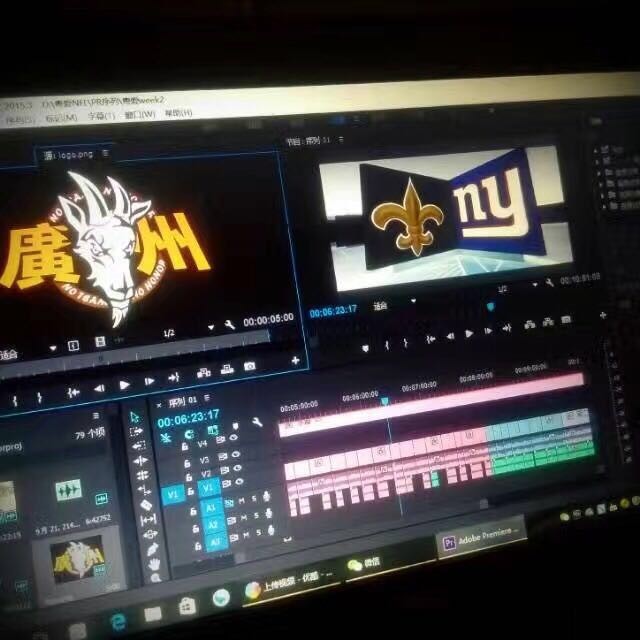Open button editor plus in Source monitor
This screenshot has height=640, width=640.
296,360
